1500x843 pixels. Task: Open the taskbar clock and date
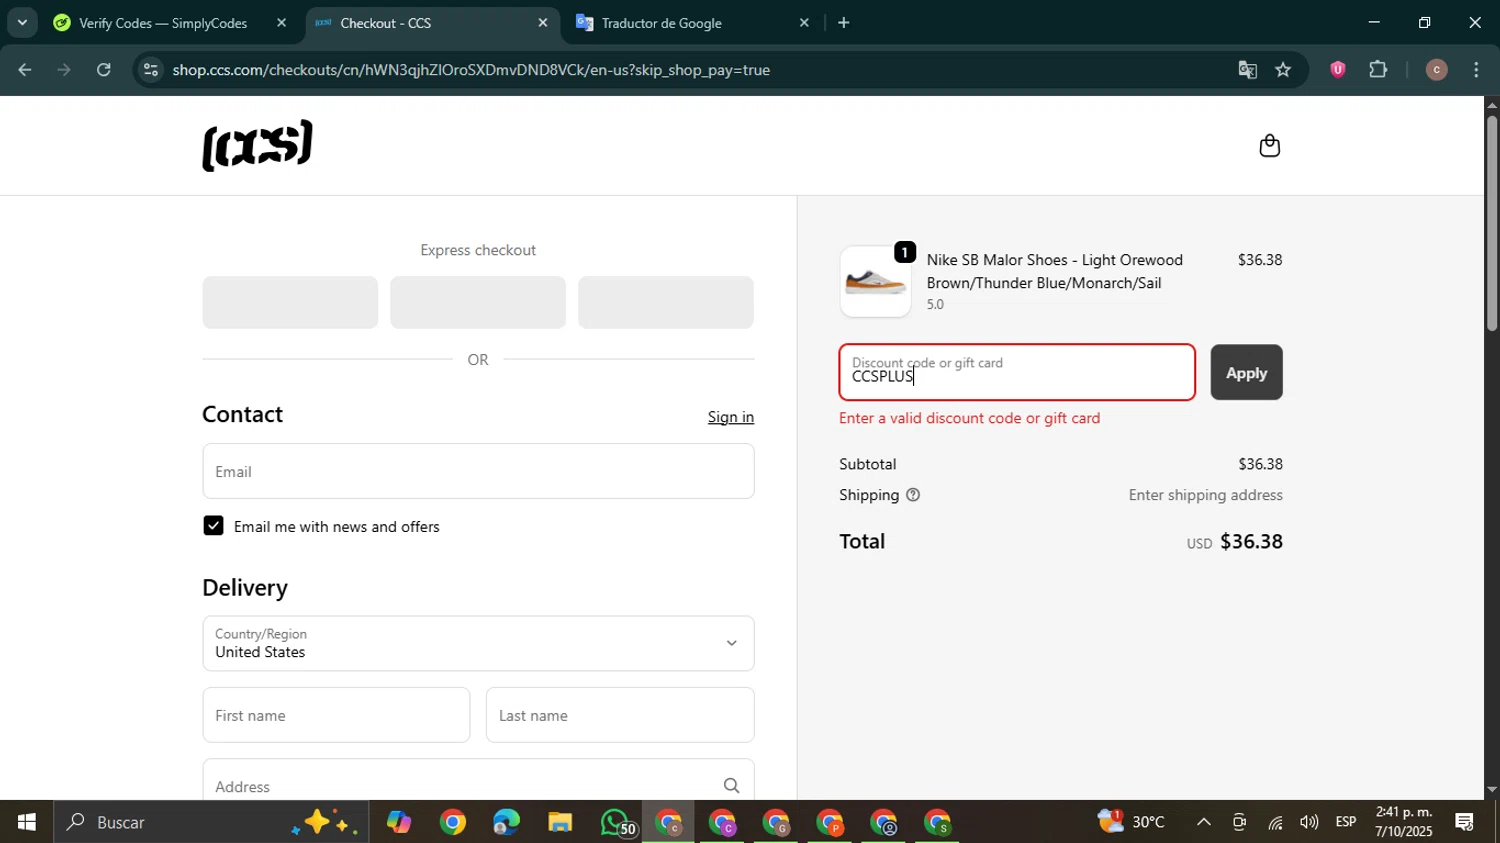pyautogui.click(x=1404, y=822)
